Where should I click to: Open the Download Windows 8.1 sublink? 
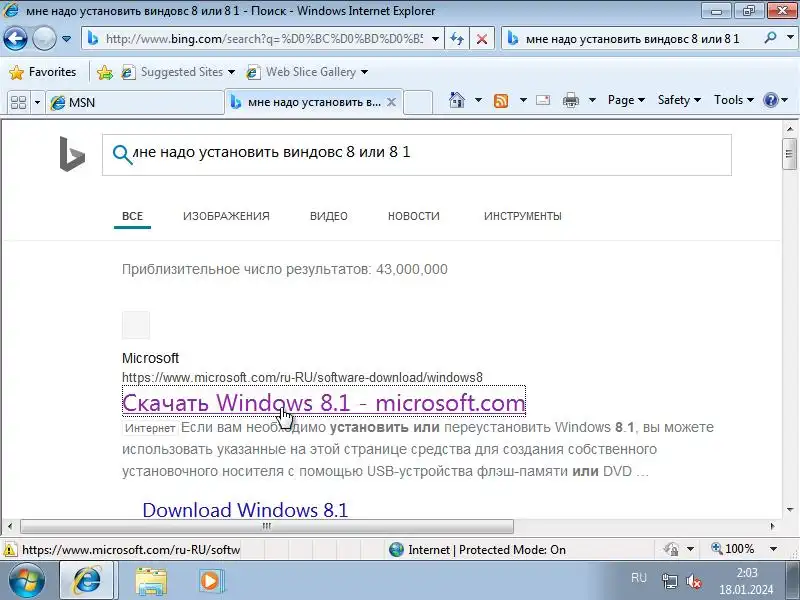pos(245,510)
